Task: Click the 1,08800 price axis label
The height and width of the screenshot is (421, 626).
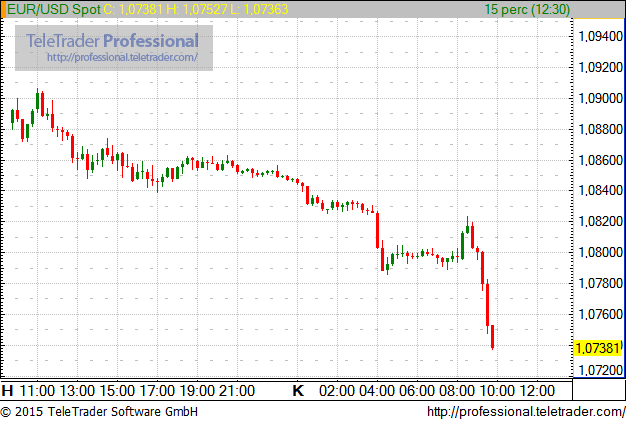Action: [x=600, y=129]
